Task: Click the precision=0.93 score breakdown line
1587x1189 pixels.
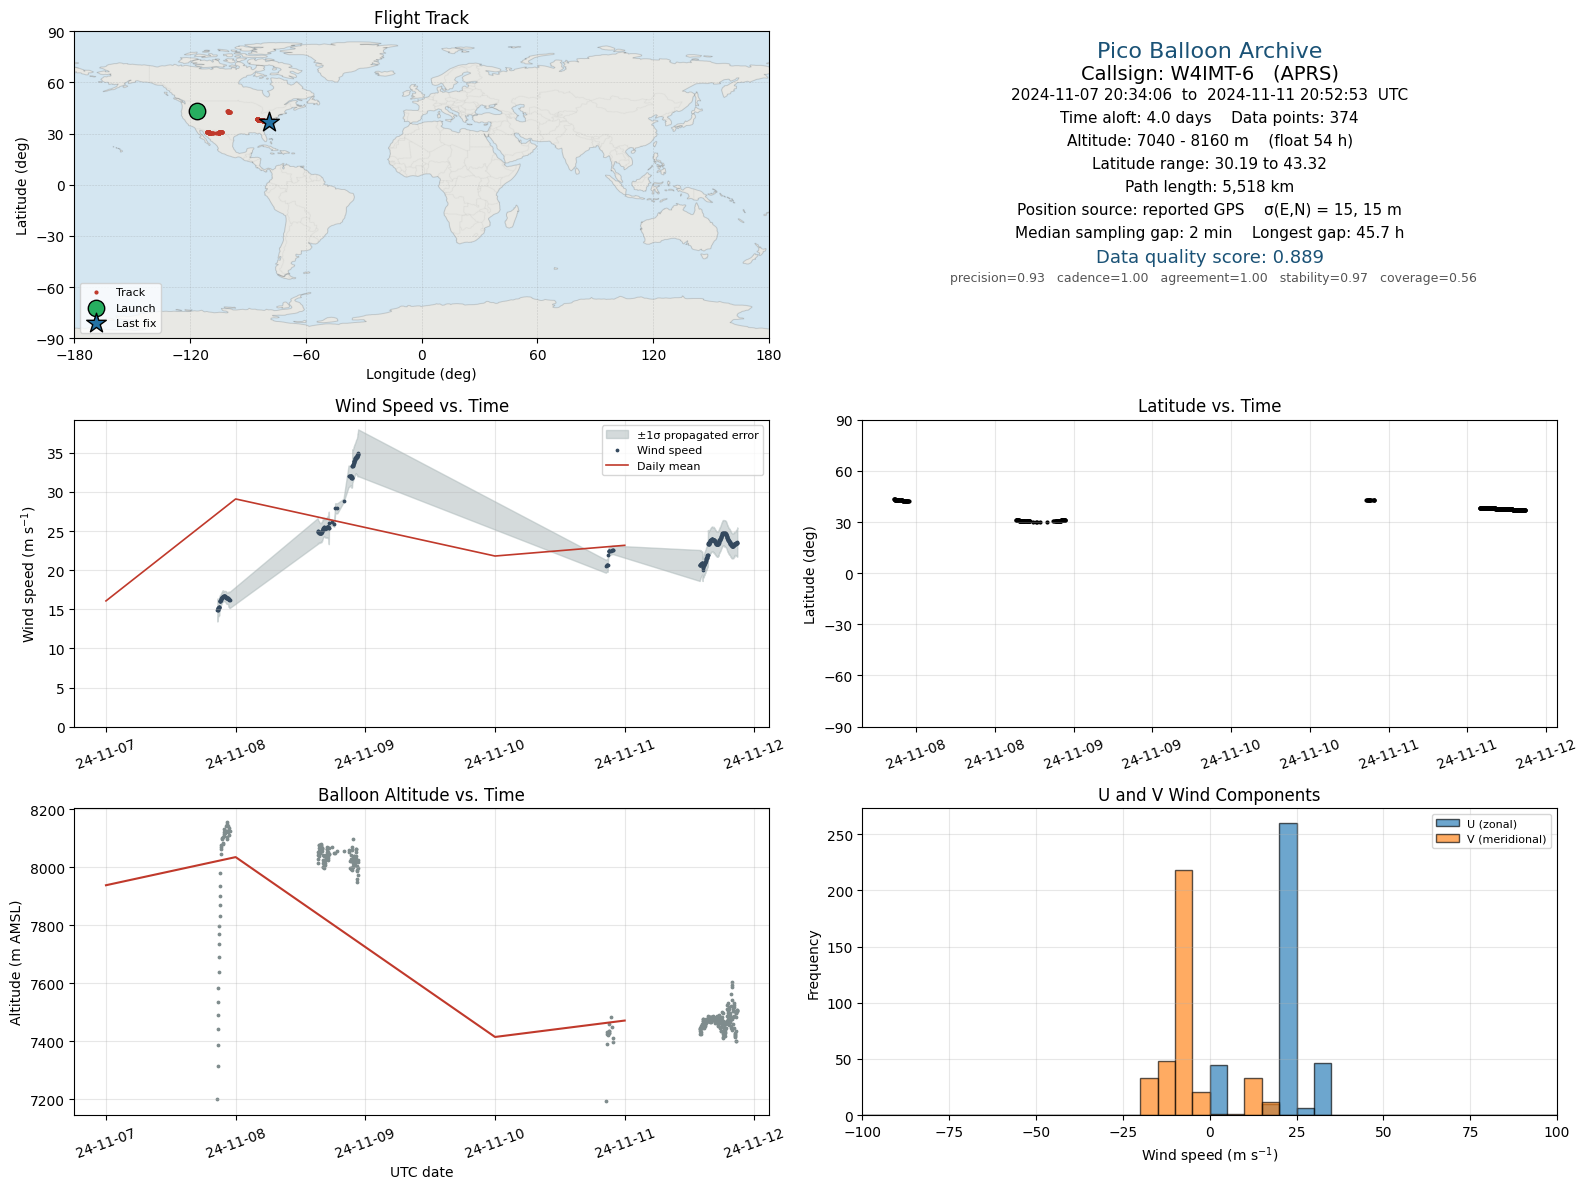Action: click(x=1213, y=278)
